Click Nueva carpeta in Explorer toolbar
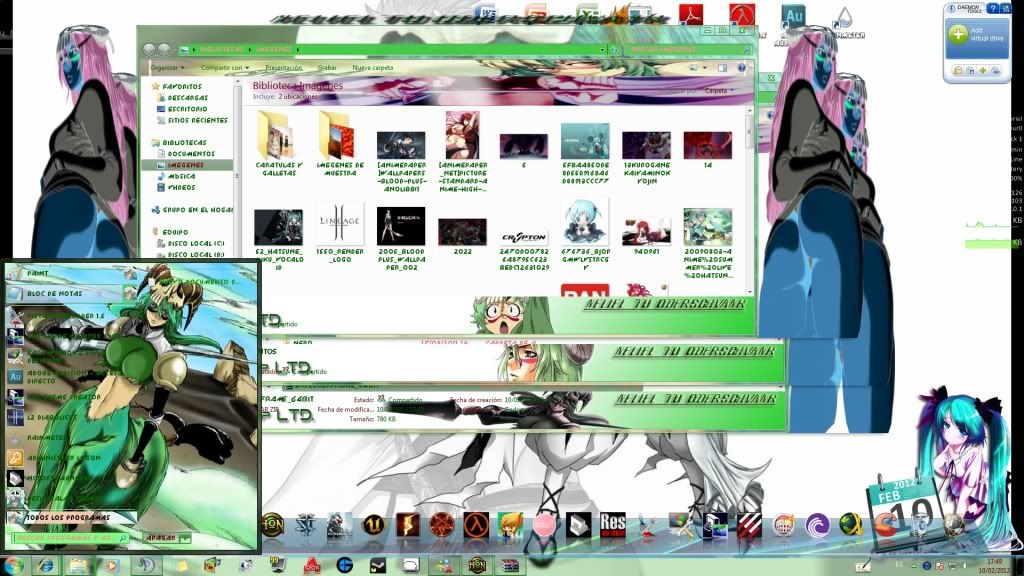The height and width of the screenshot is (576, 1024). pyautogui.click(x=373, y=67)
